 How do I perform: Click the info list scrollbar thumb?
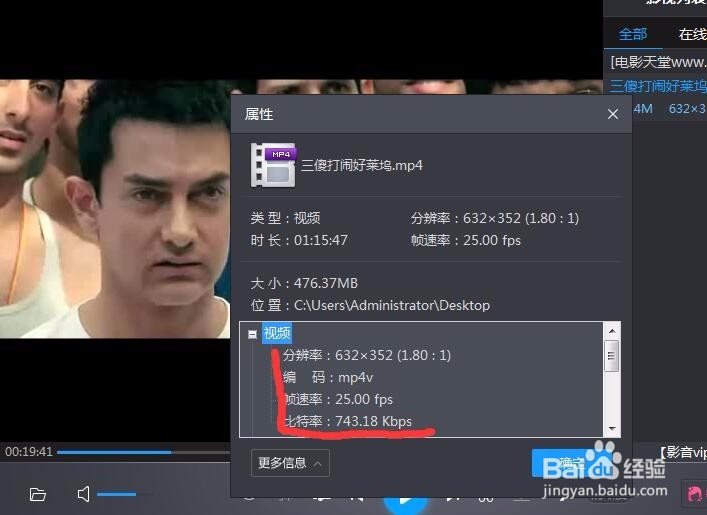click(x=612, y=356)
